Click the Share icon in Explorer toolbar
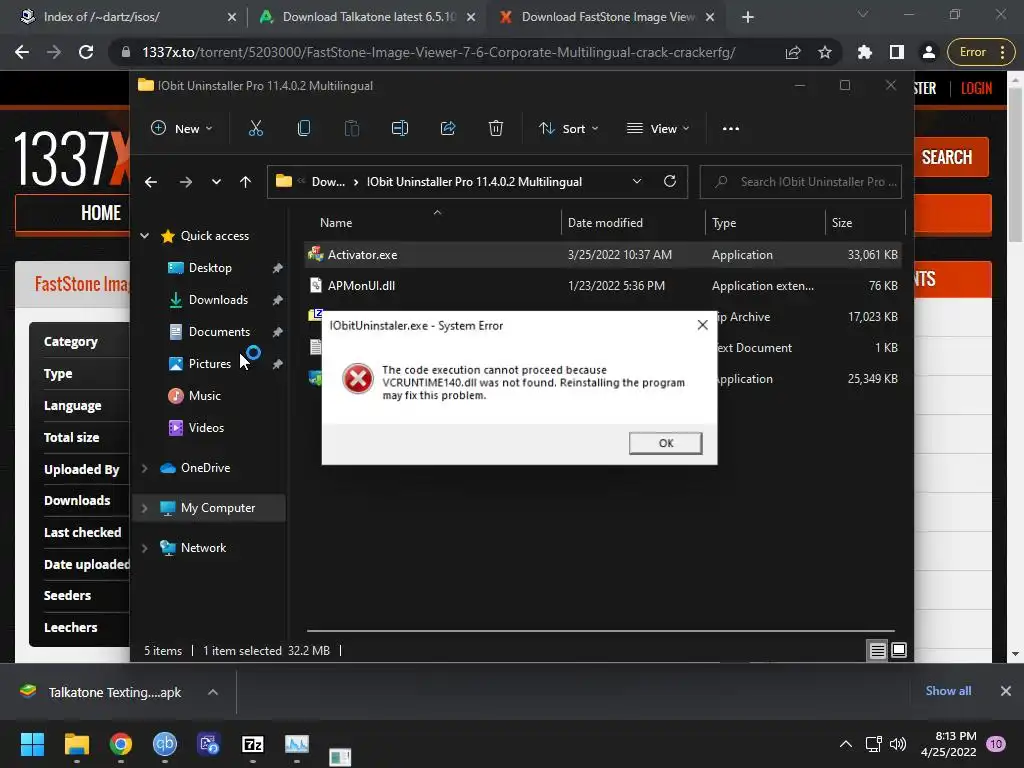 (x=448, y=129)
